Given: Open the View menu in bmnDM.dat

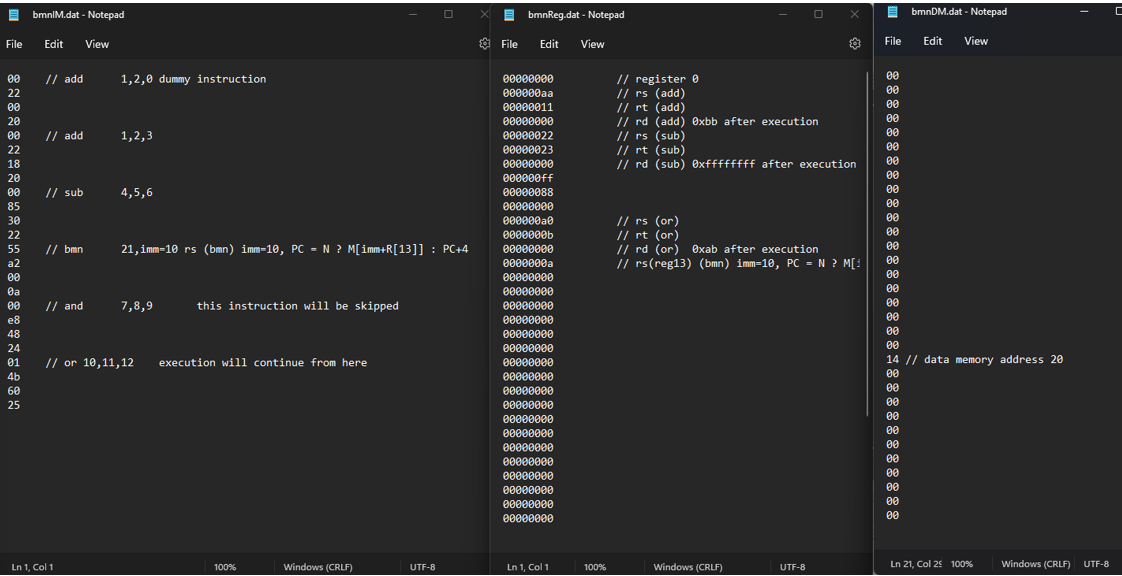Looking at the screenshot, I should (975, 41).
